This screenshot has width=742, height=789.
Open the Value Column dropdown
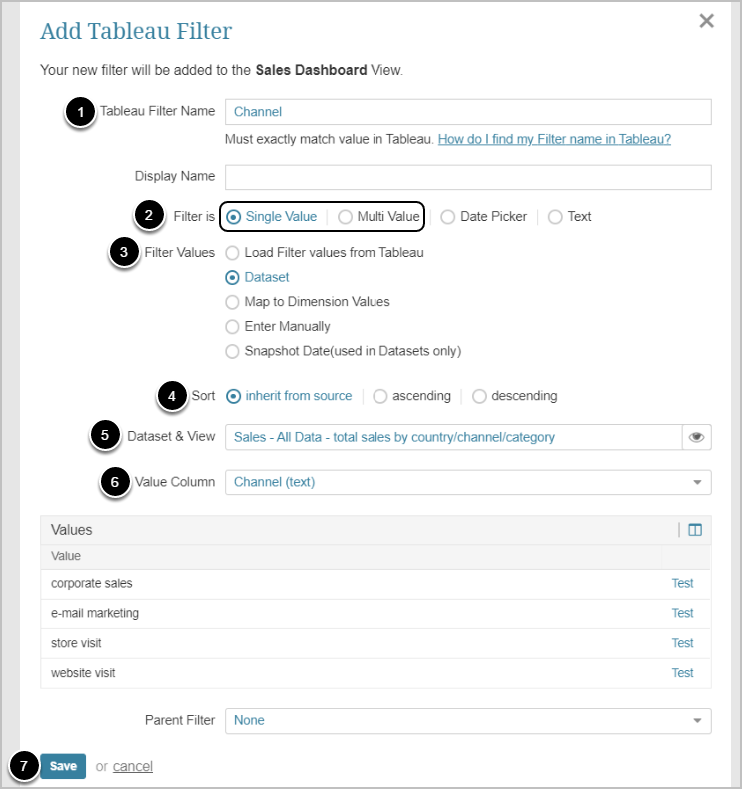tap(467, 482)
